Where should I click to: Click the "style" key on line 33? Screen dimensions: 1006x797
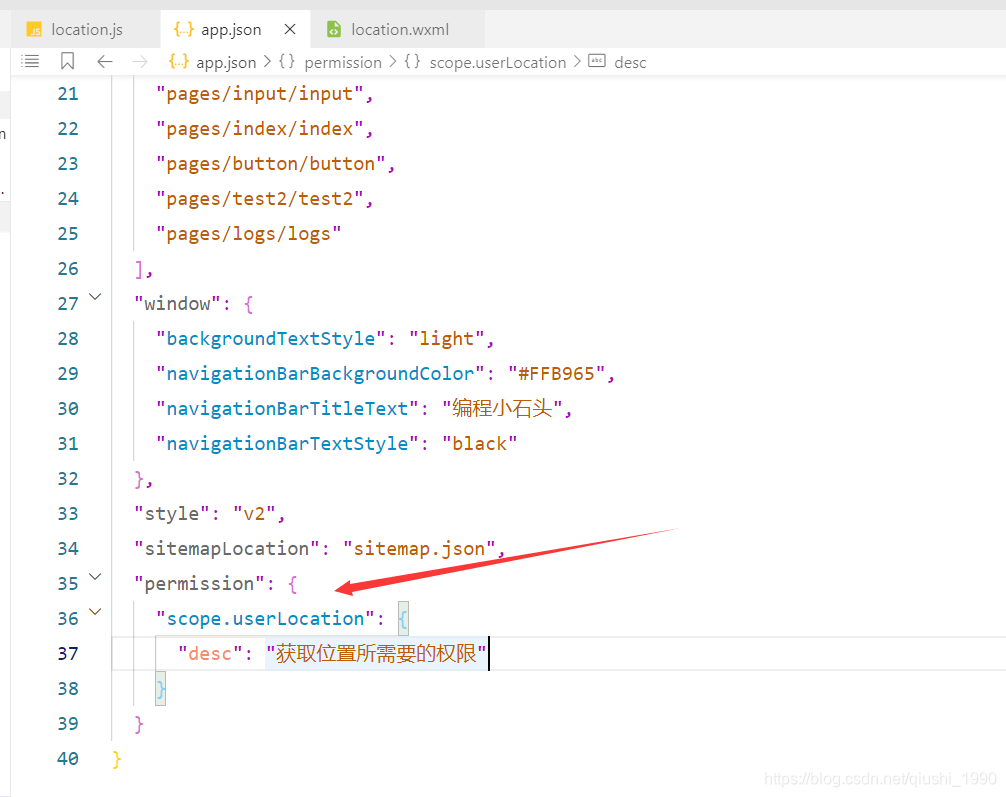(172, 513)
